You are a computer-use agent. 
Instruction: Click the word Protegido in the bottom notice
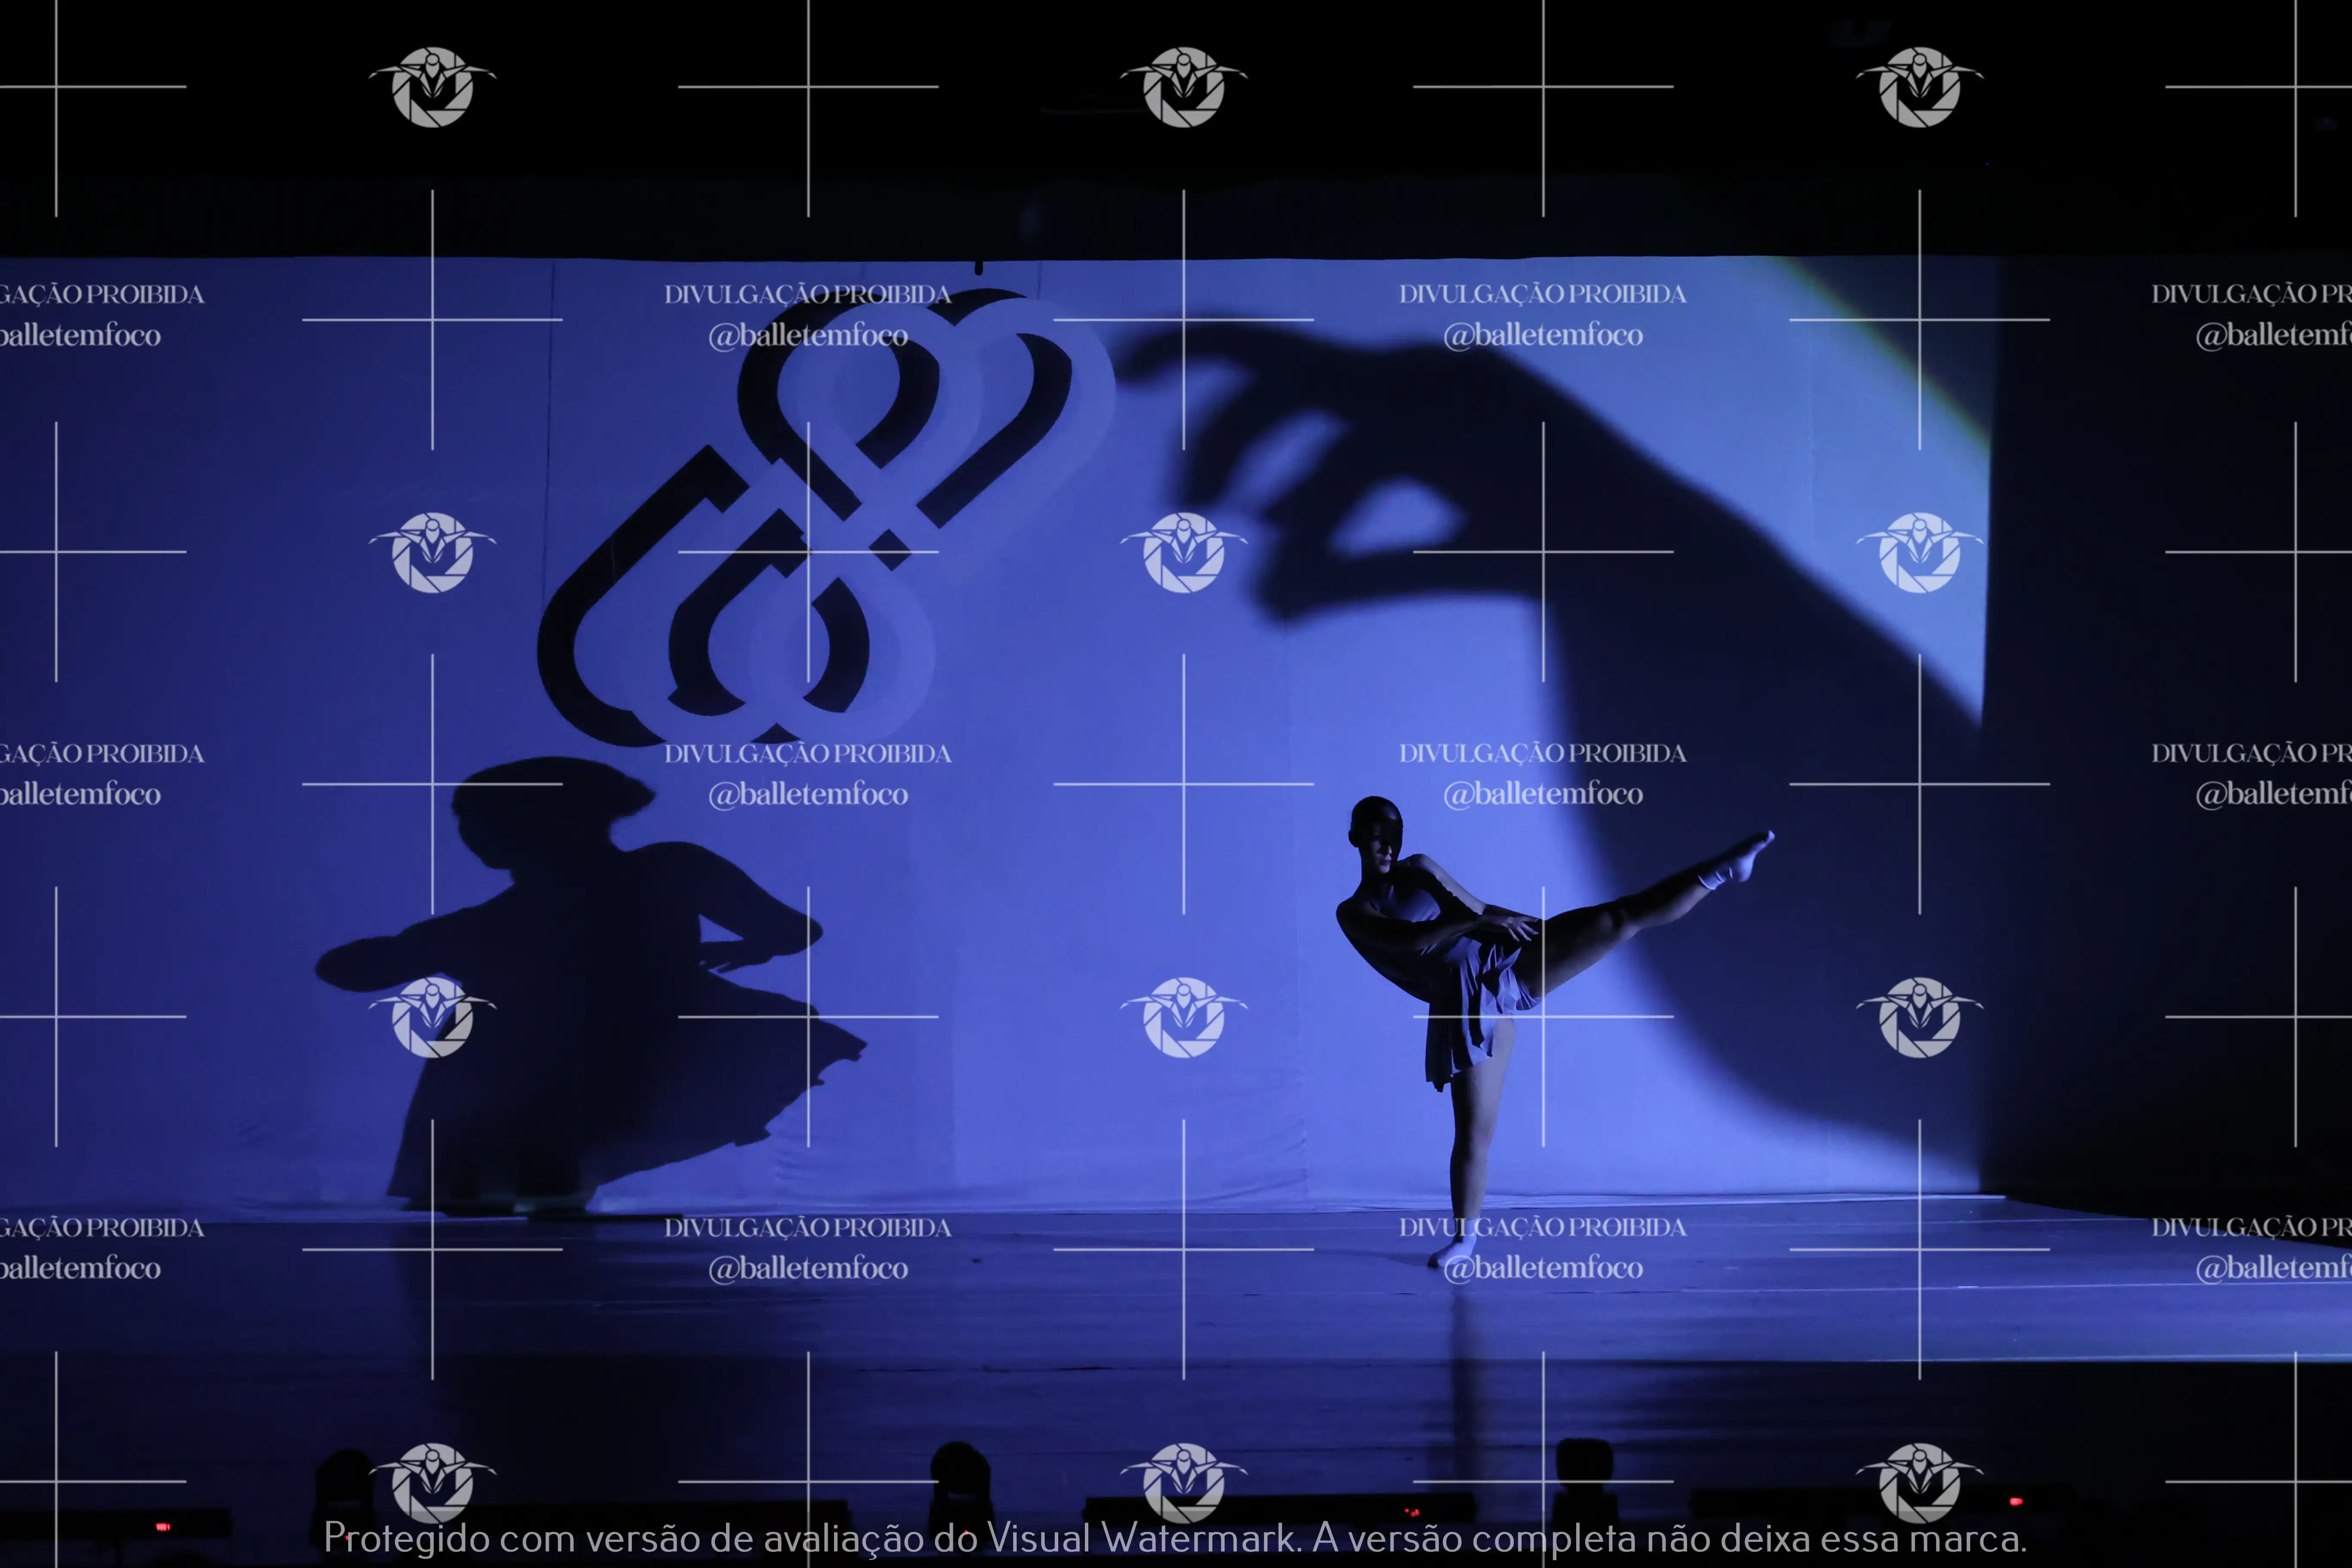coord(407,1538)
